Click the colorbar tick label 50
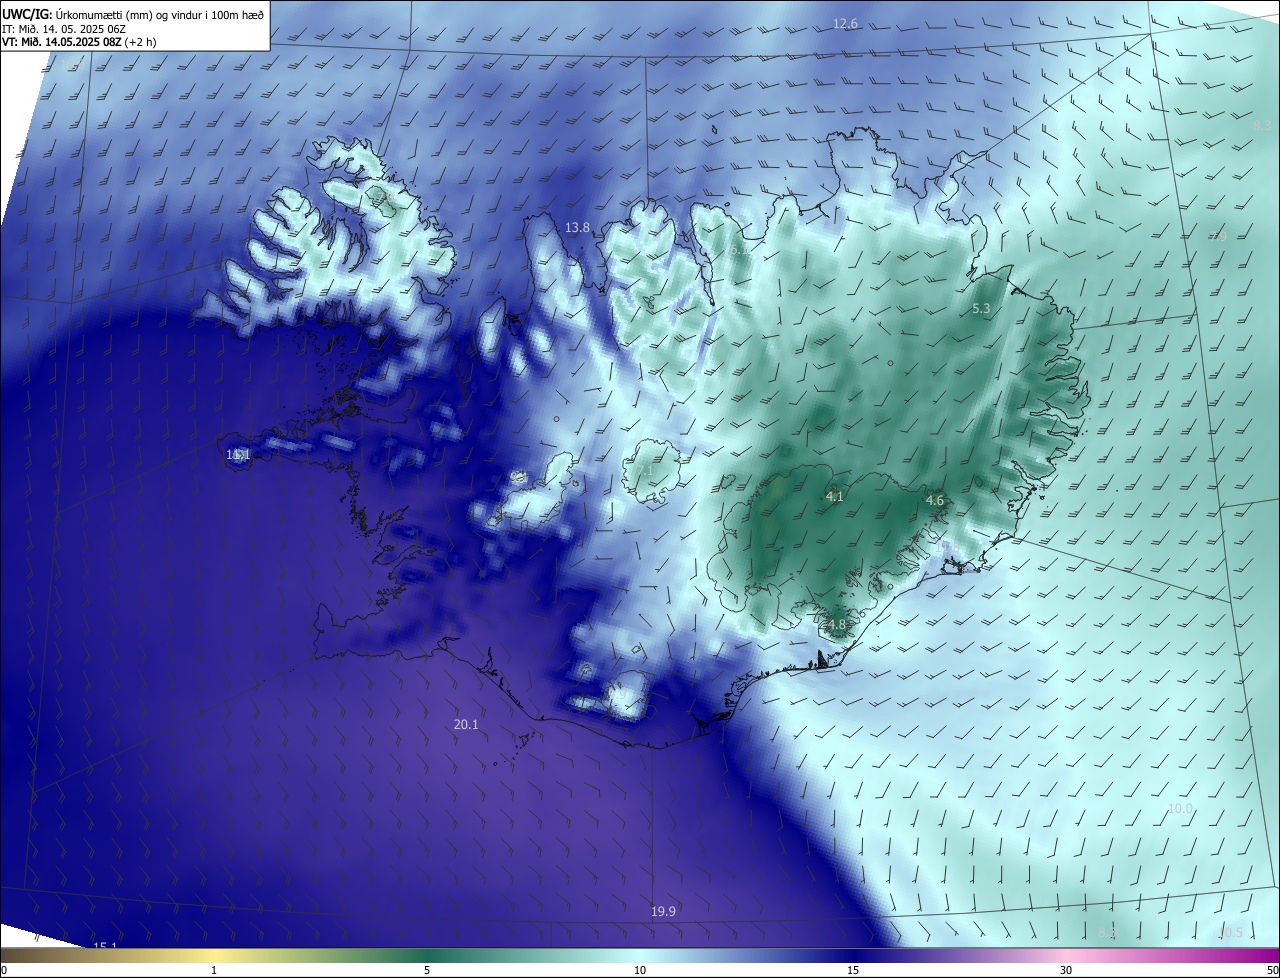Image resolution: width=1280 pixels, height=978 pixels. 1272,970
